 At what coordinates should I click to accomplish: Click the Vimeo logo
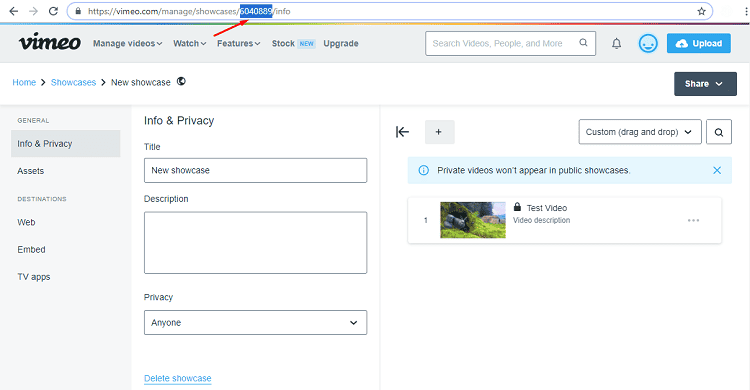(x=50, y=42)
